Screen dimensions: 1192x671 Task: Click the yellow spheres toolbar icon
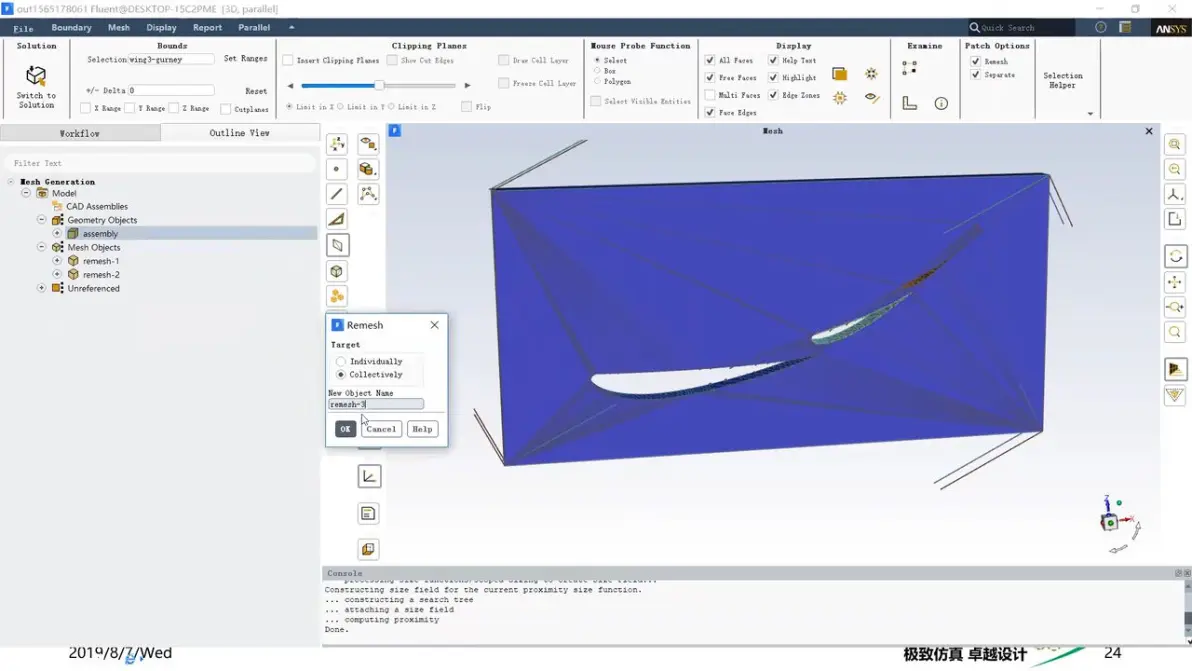[337, 296]
